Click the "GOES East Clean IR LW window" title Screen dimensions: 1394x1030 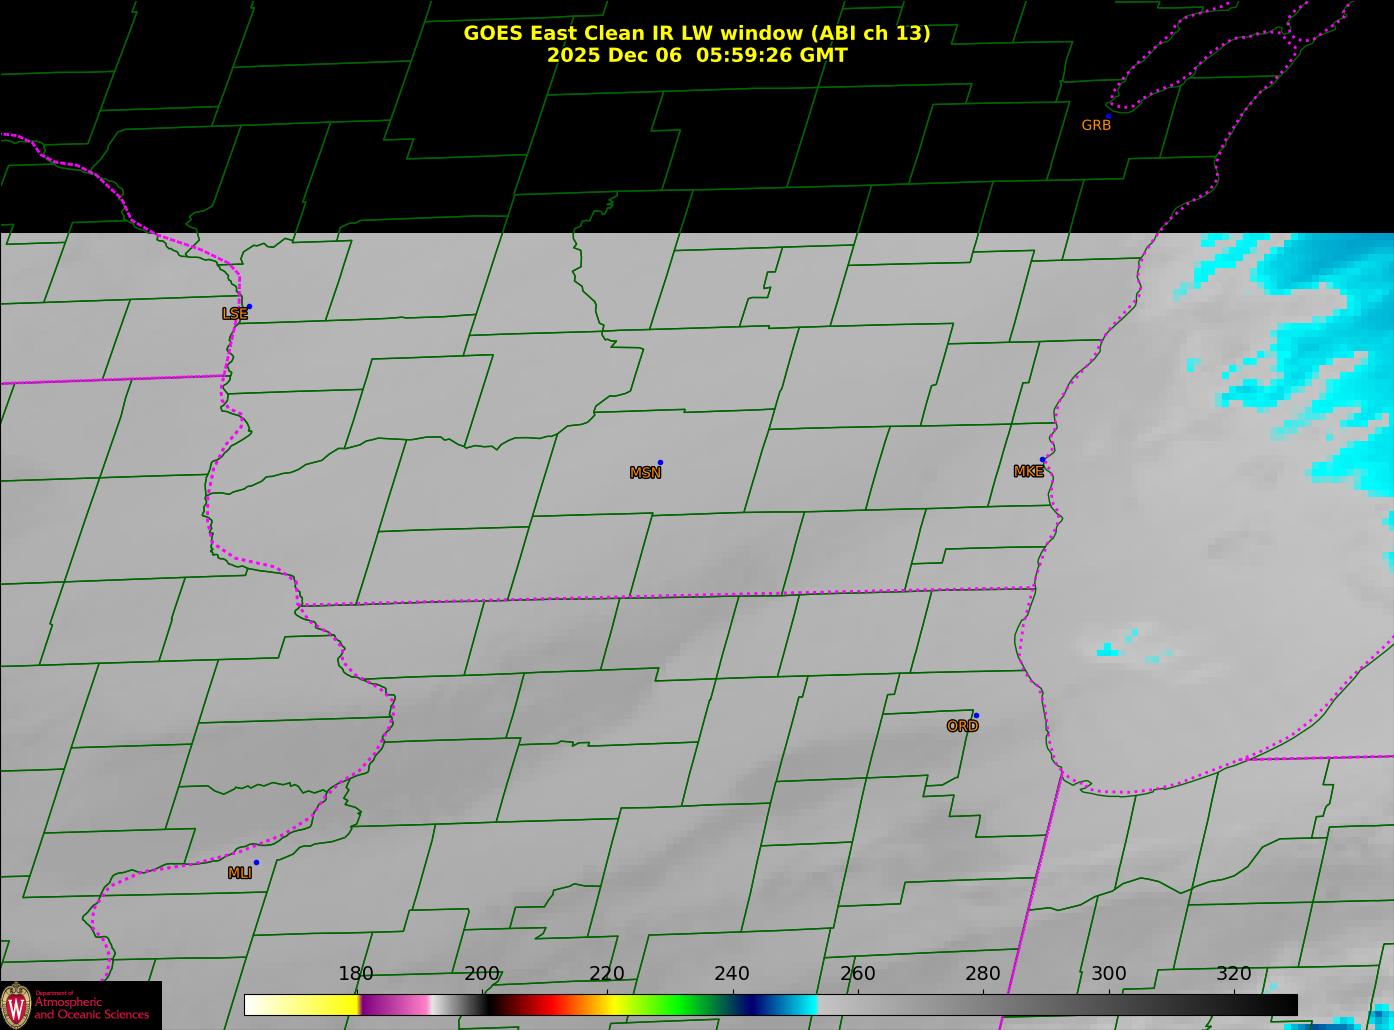pyautogui.click(x=697, y=33)
